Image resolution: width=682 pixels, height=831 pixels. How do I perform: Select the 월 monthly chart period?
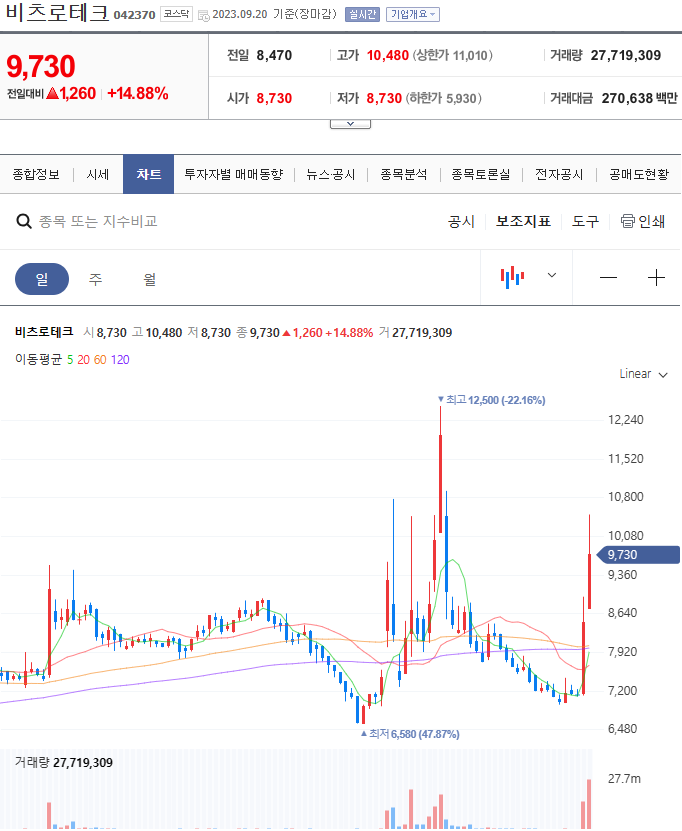[150, 279]
